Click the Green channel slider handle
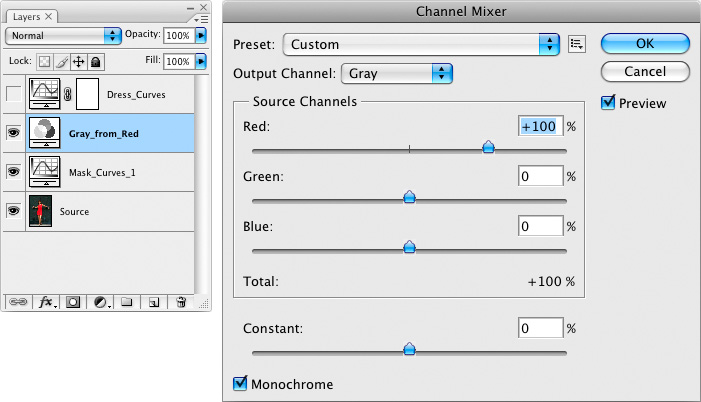This screenshot has width=701, height=402. coord(409,197)
